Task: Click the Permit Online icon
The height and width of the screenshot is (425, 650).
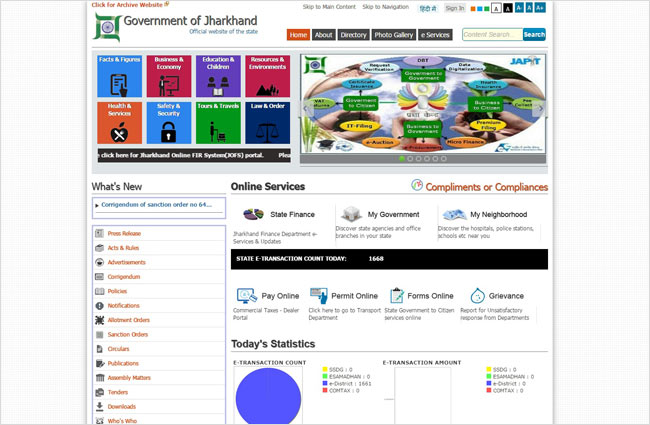Action: pyautogui.click(x=318, y=296)
